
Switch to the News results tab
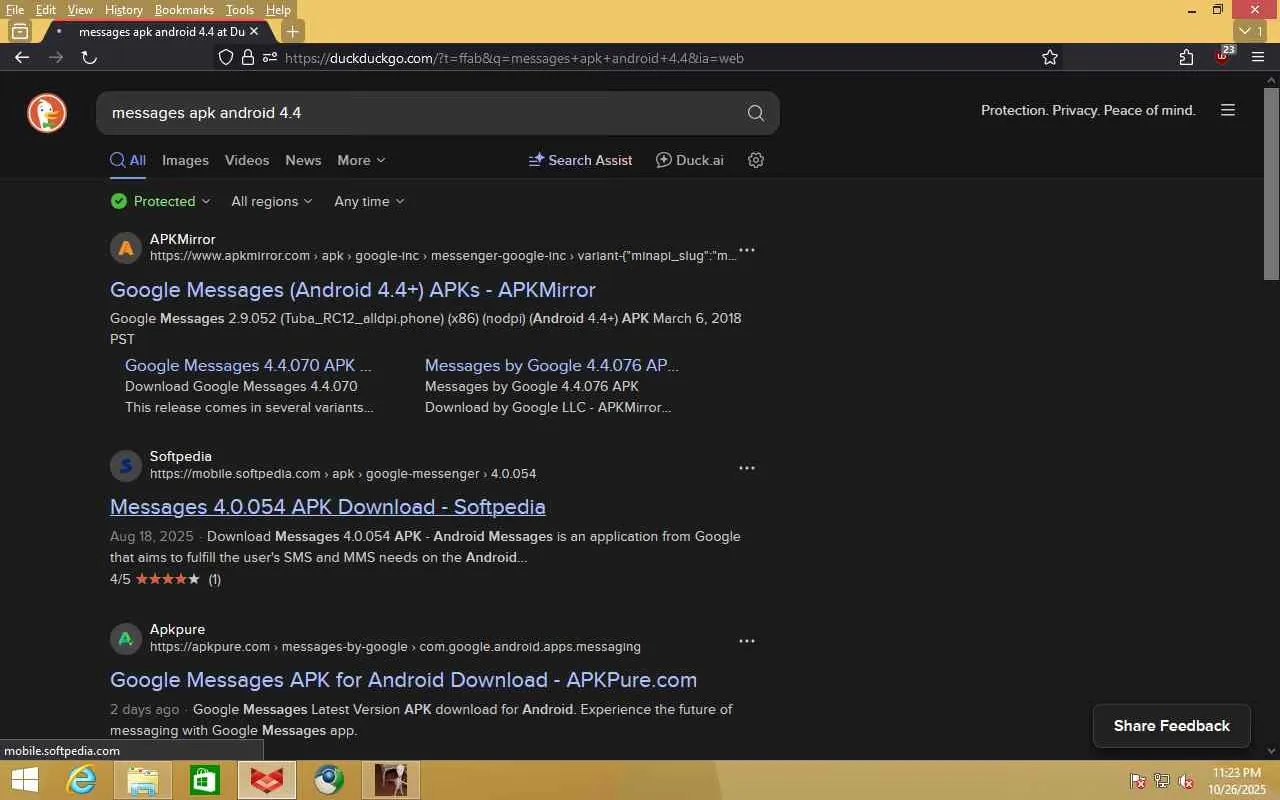click(x=303, y=160)
